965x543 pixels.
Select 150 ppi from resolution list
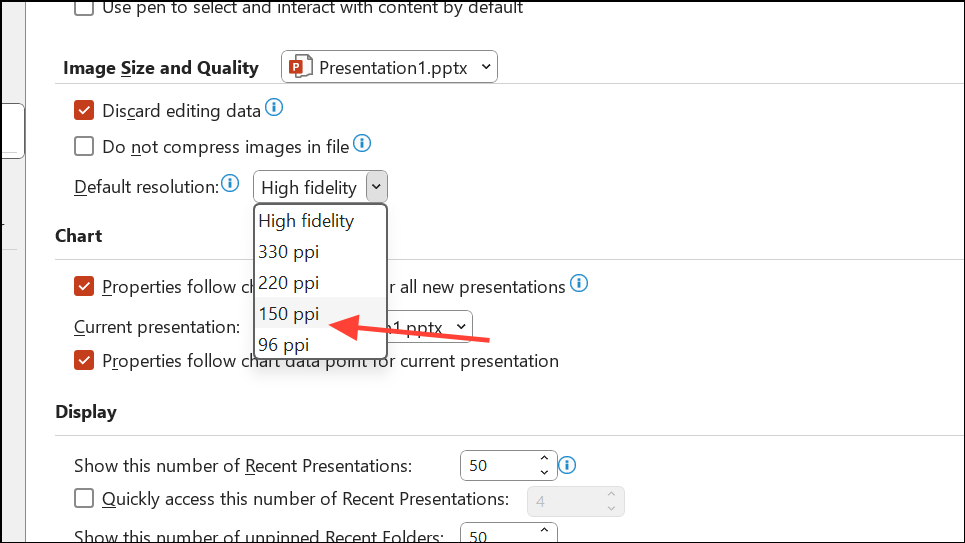click(289, 313)
